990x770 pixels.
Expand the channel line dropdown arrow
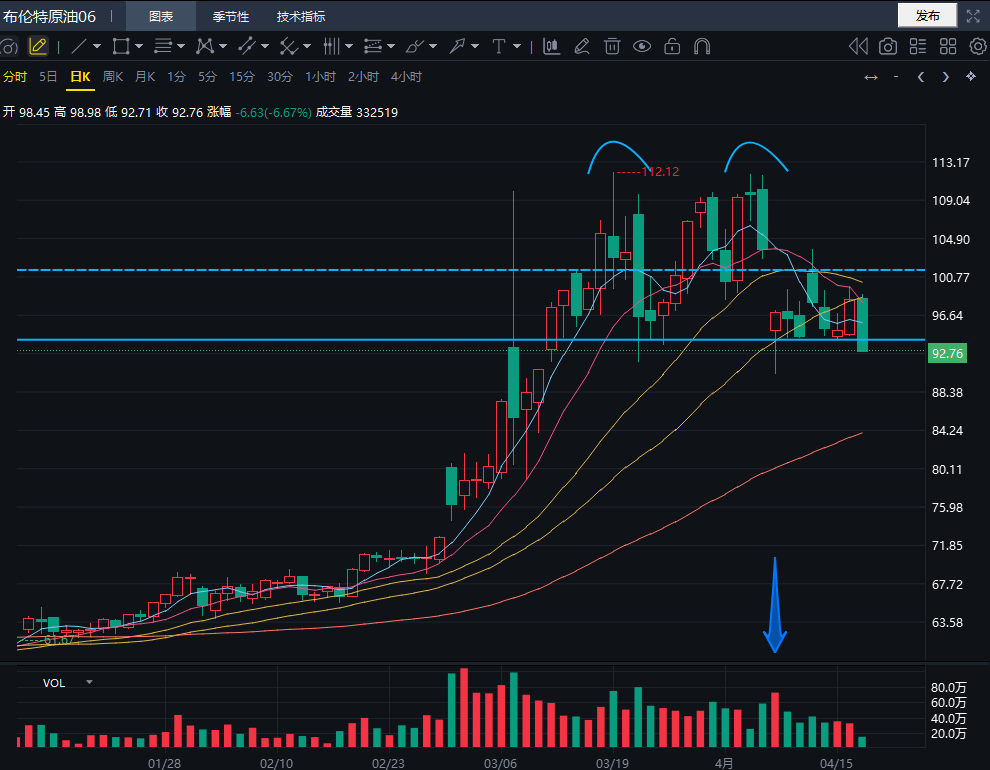click(265, 46)
